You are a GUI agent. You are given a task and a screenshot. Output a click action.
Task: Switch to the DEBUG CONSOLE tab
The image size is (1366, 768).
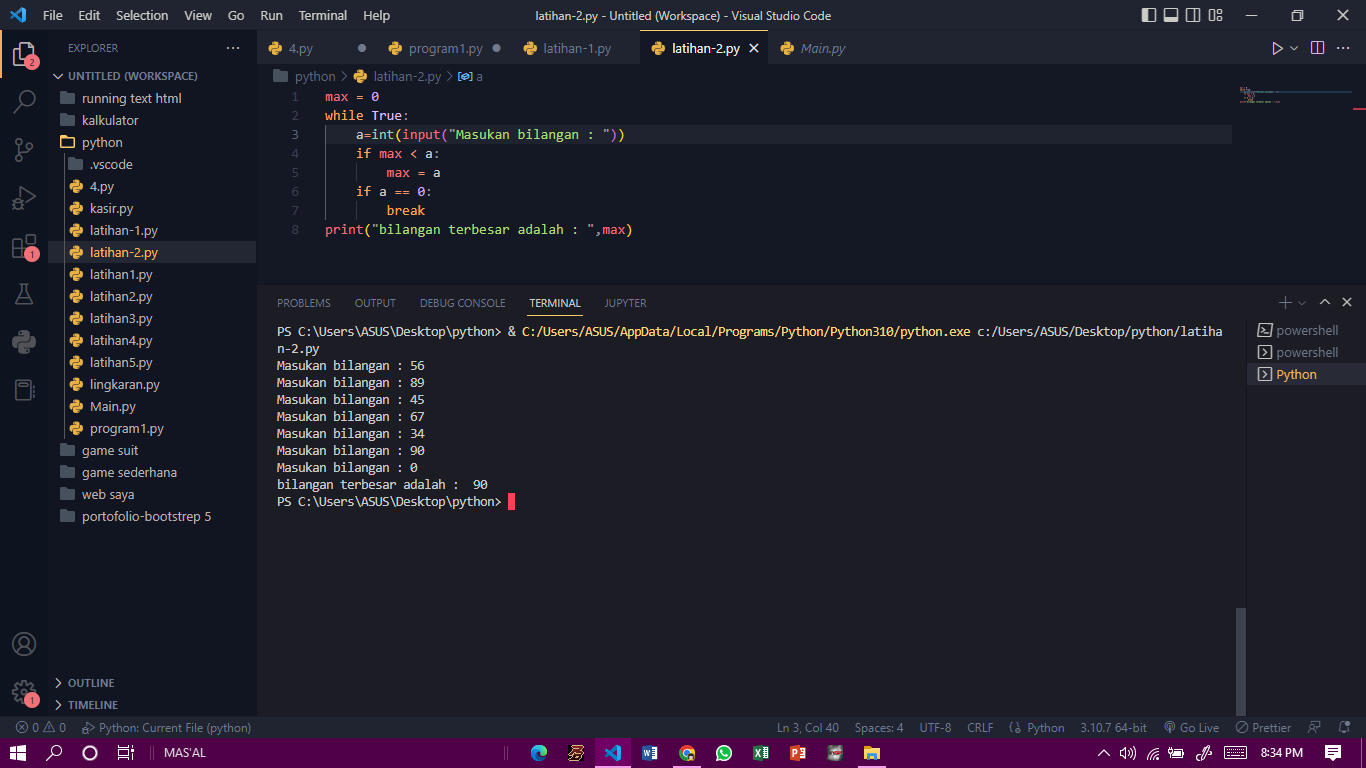tap(463, 303)
